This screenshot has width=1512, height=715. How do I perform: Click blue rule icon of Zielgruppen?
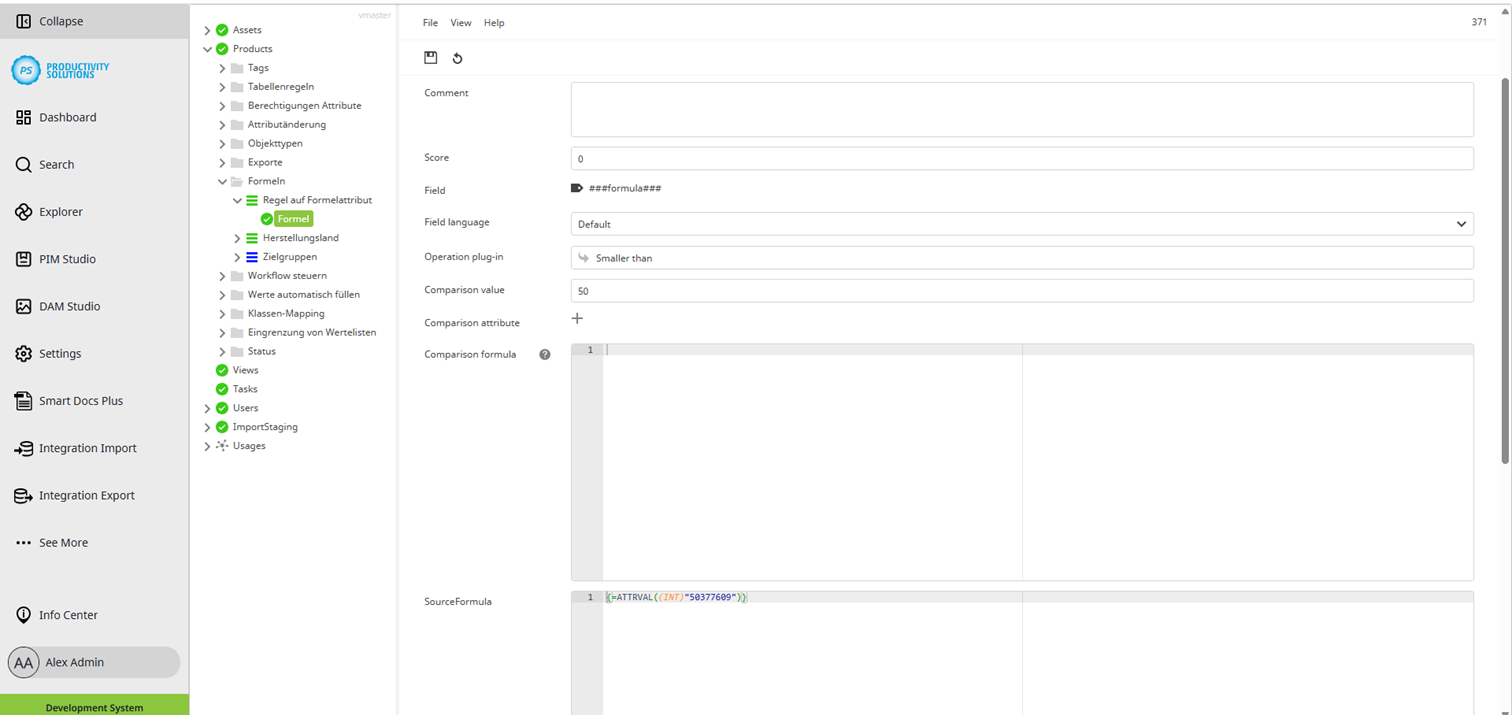pyautogui.click(x=252, y=257)
